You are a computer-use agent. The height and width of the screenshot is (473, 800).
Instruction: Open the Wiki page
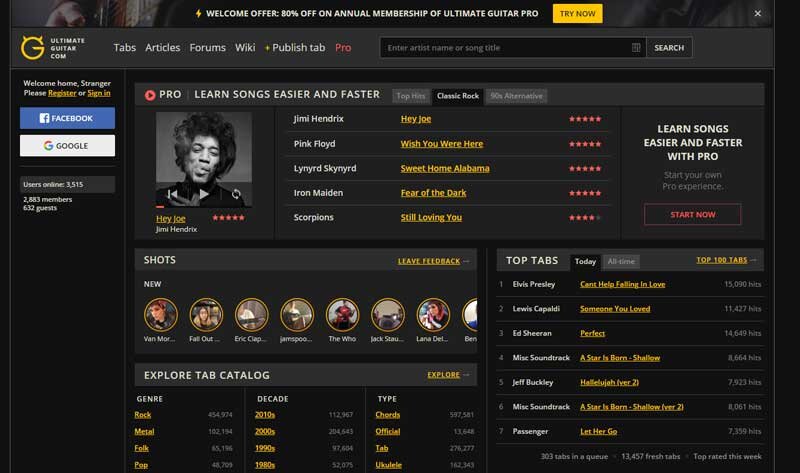coord(245,47)
